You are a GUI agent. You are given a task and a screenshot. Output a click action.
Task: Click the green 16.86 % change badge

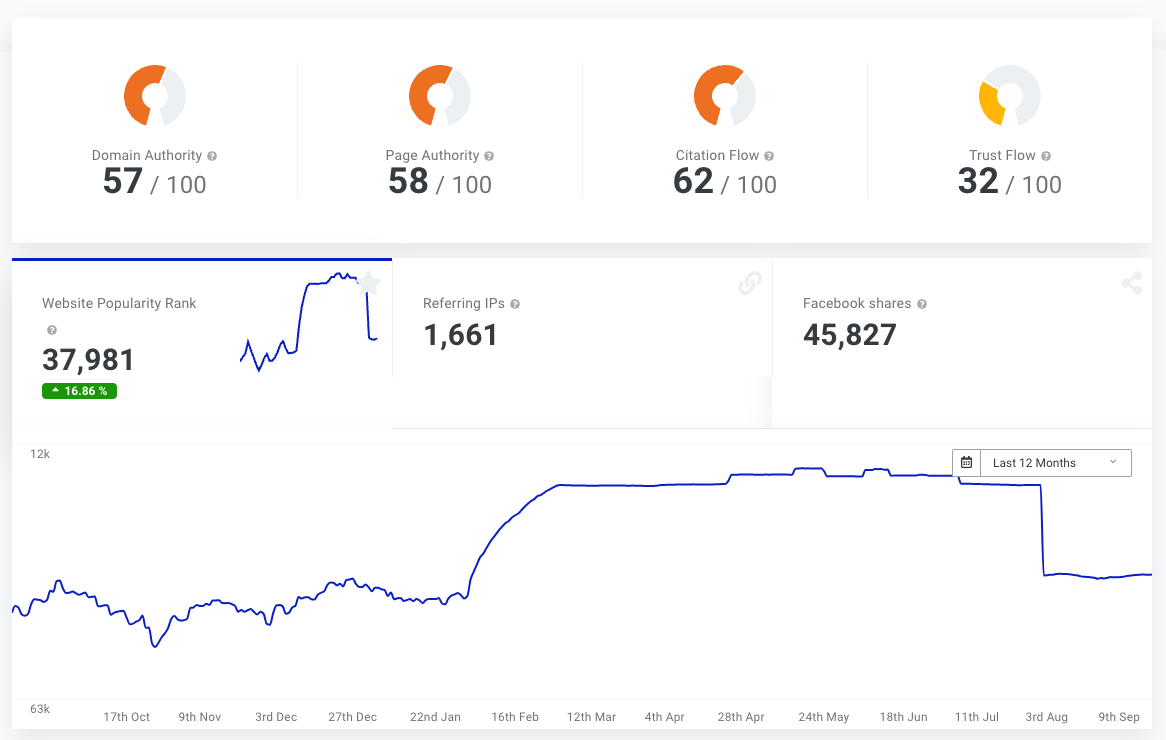(x=79, y=391)
